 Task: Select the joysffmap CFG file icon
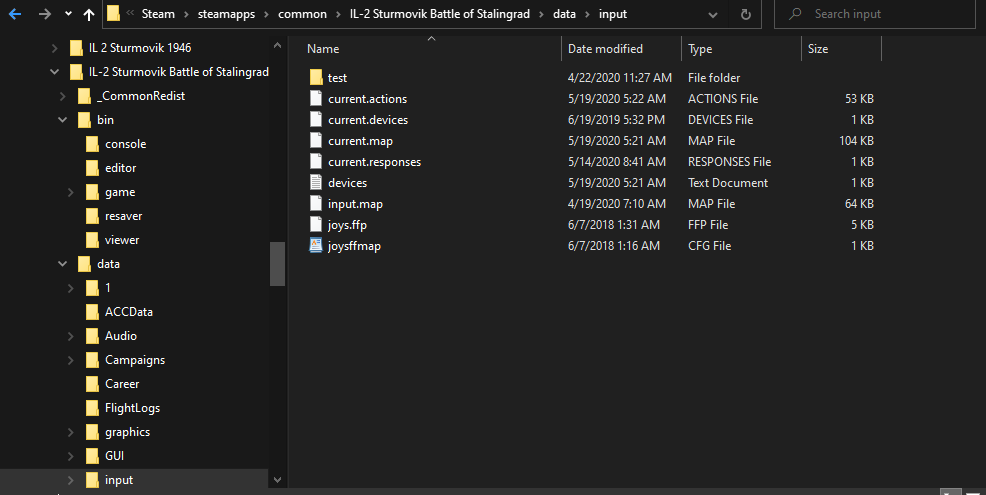(316, 245)
